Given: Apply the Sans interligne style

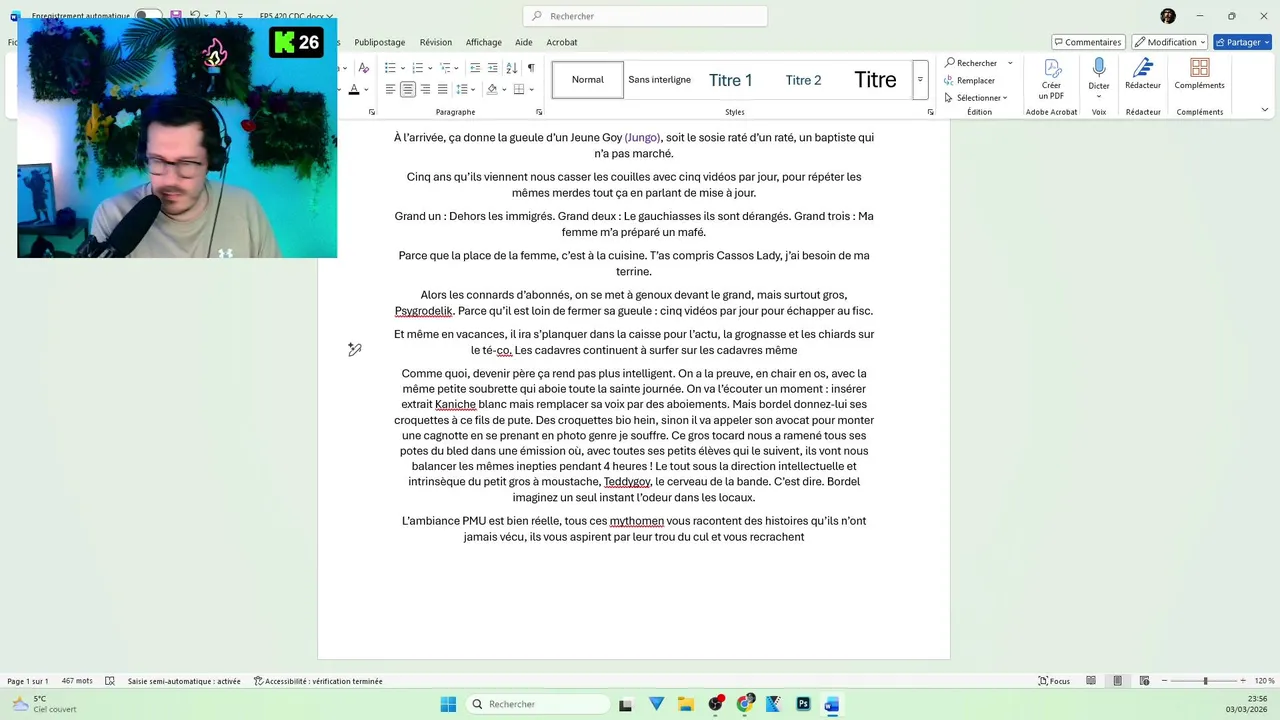Looking at the screenshot, I should click(659, 80).
